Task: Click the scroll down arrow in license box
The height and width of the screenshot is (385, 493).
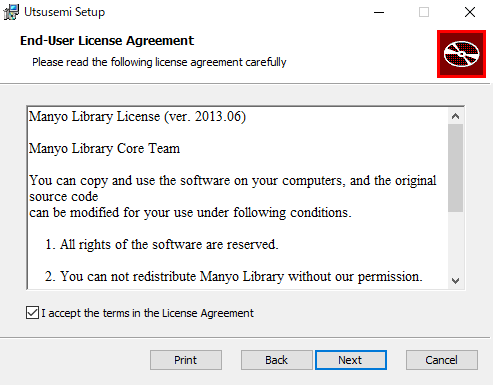Action: (x=455, y=281)
